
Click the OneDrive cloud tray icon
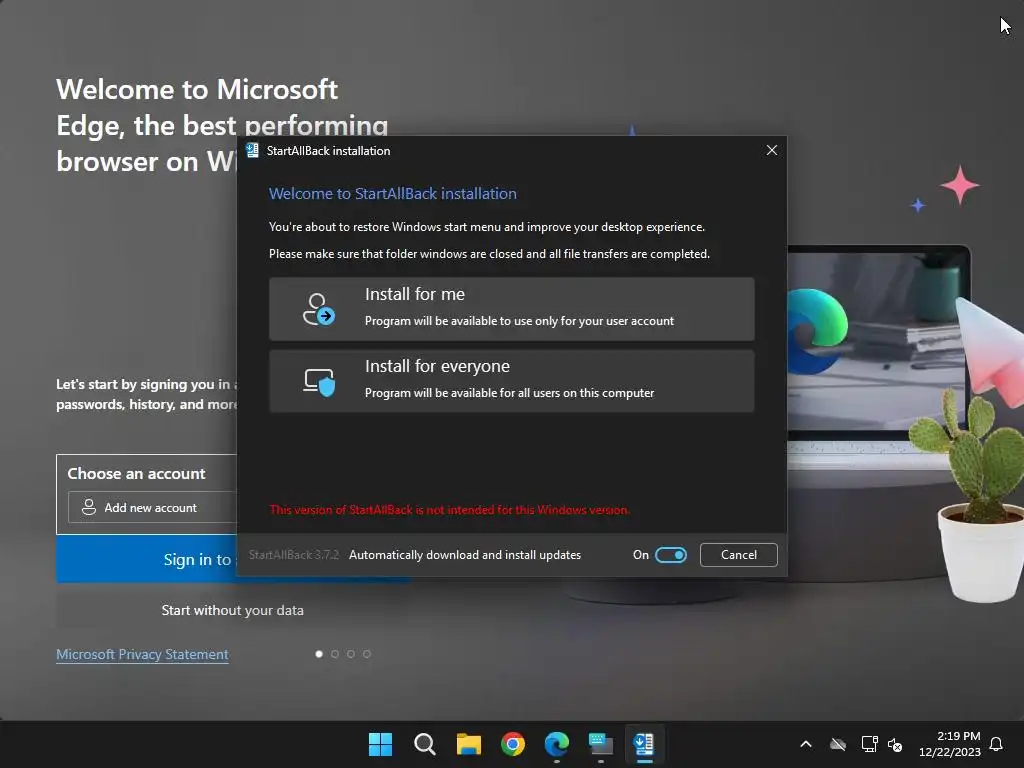coord(838,744)
